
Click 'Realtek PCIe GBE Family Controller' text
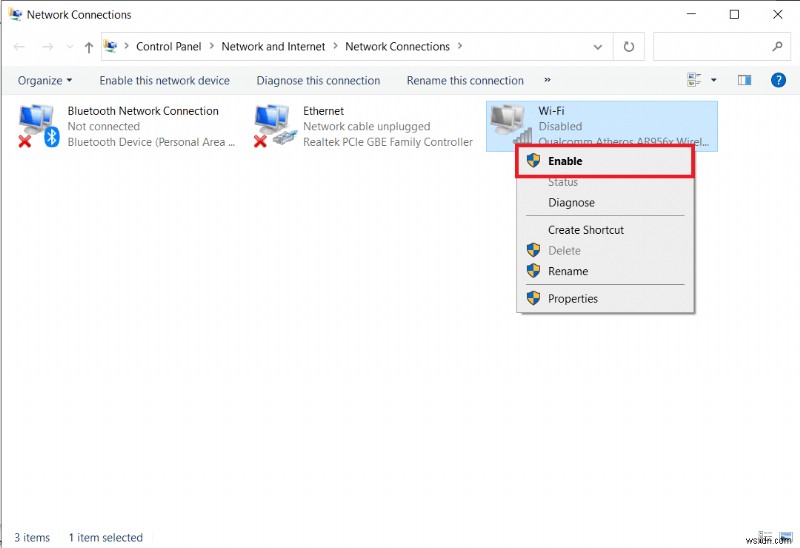[388, 142]
